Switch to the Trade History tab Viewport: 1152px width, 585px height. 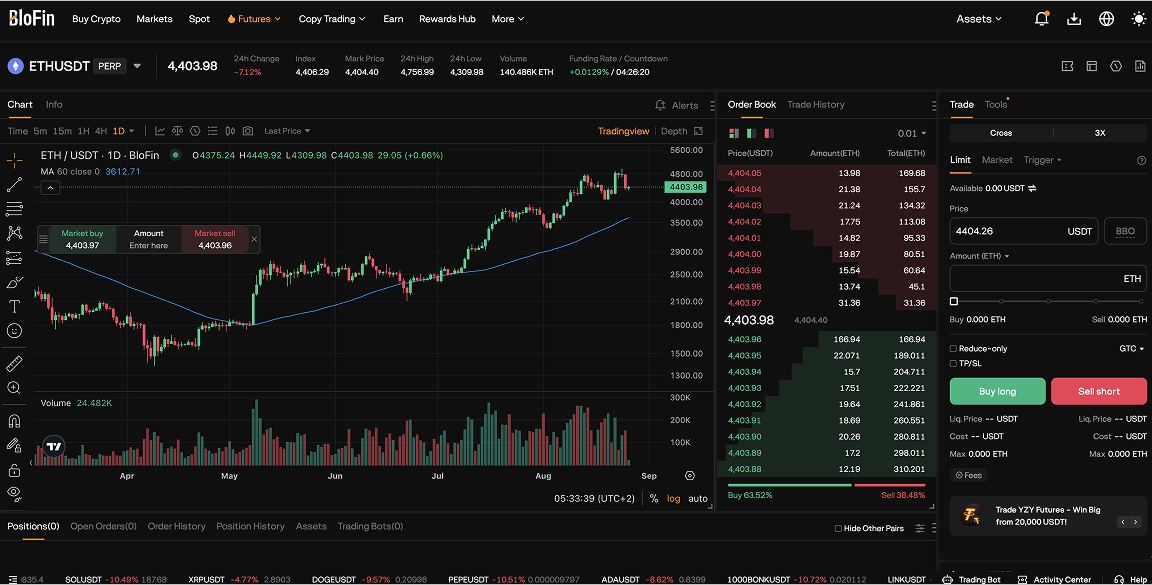coord(816,104)
